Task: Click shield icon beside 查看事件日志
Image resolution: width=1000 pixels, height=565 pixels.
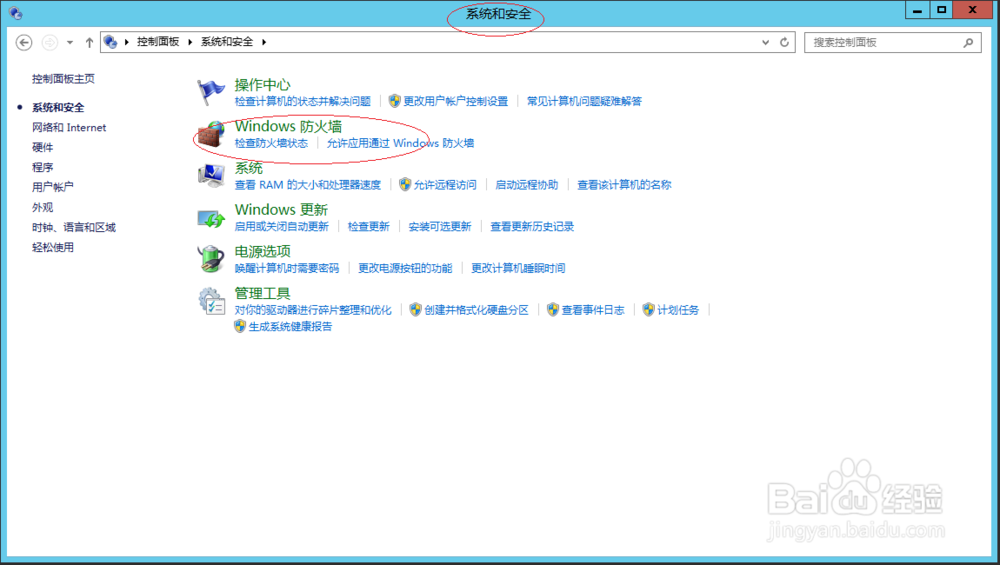Action: click(x=553, y=309)
